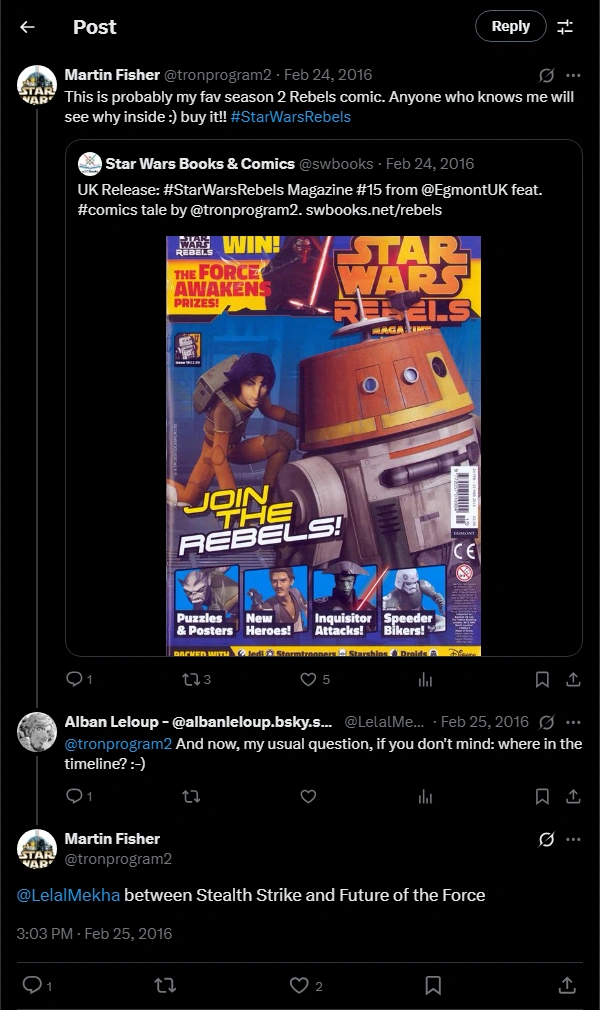Click the @tronprogram2 mention in Alban's reply
Viewport: 600px width, 1010px height.
(x=118, y=743)
